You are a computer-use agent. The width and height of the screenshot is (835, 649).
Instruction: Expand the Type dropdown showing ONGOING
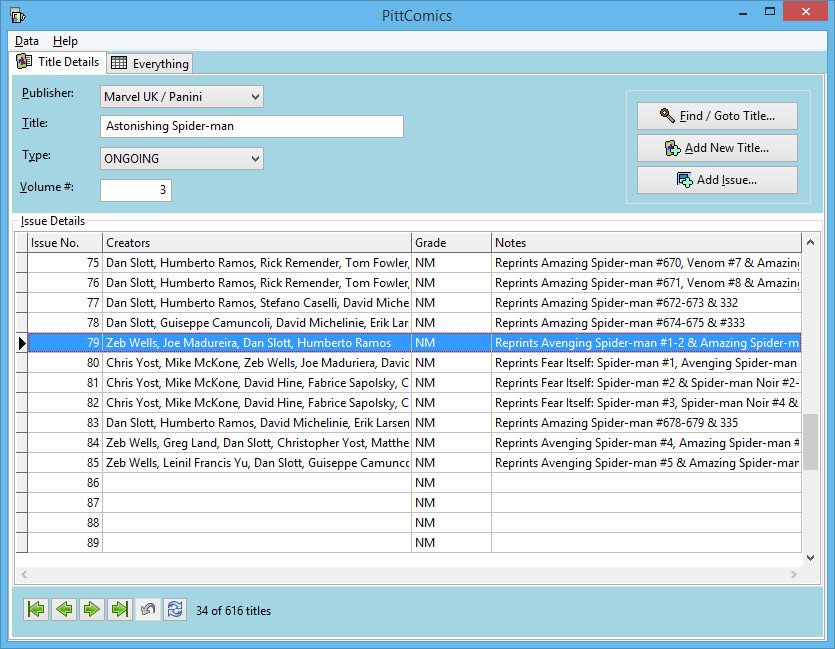(x=255, y=159)
